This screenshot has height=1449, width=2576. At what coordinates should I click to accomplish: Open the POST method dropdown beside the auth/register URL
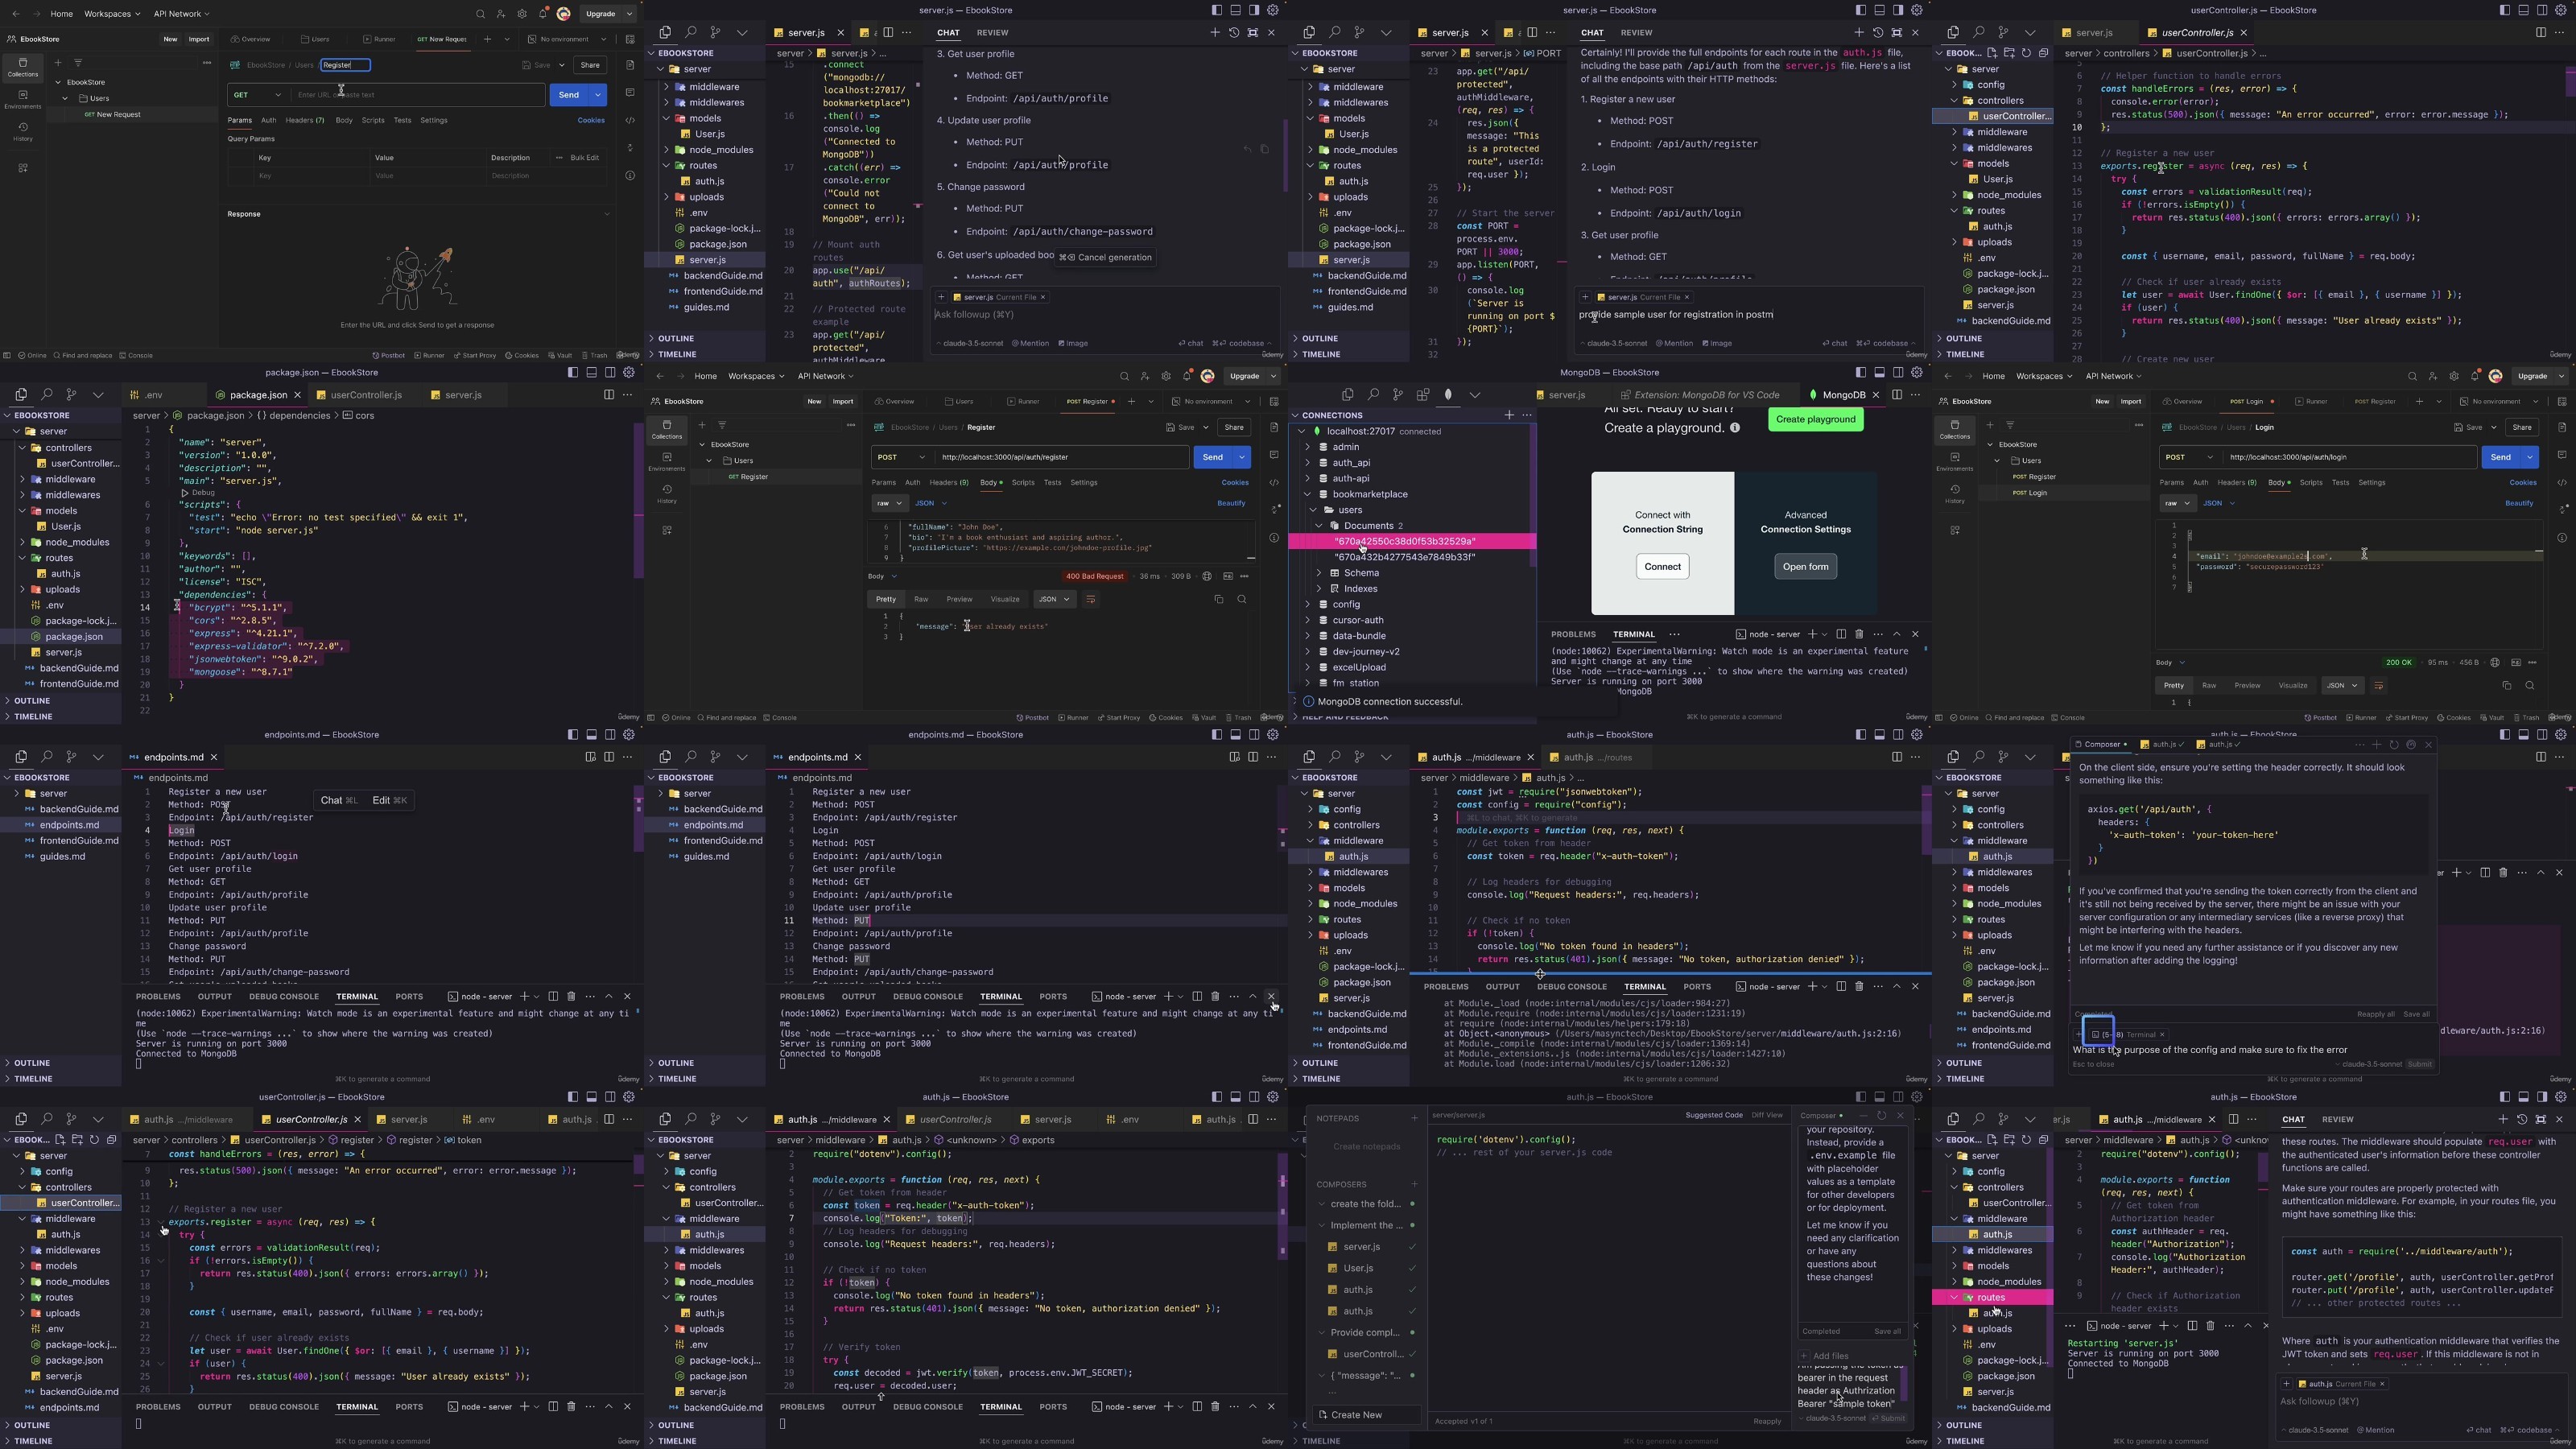pyautogui.click(x=901, y=457)
